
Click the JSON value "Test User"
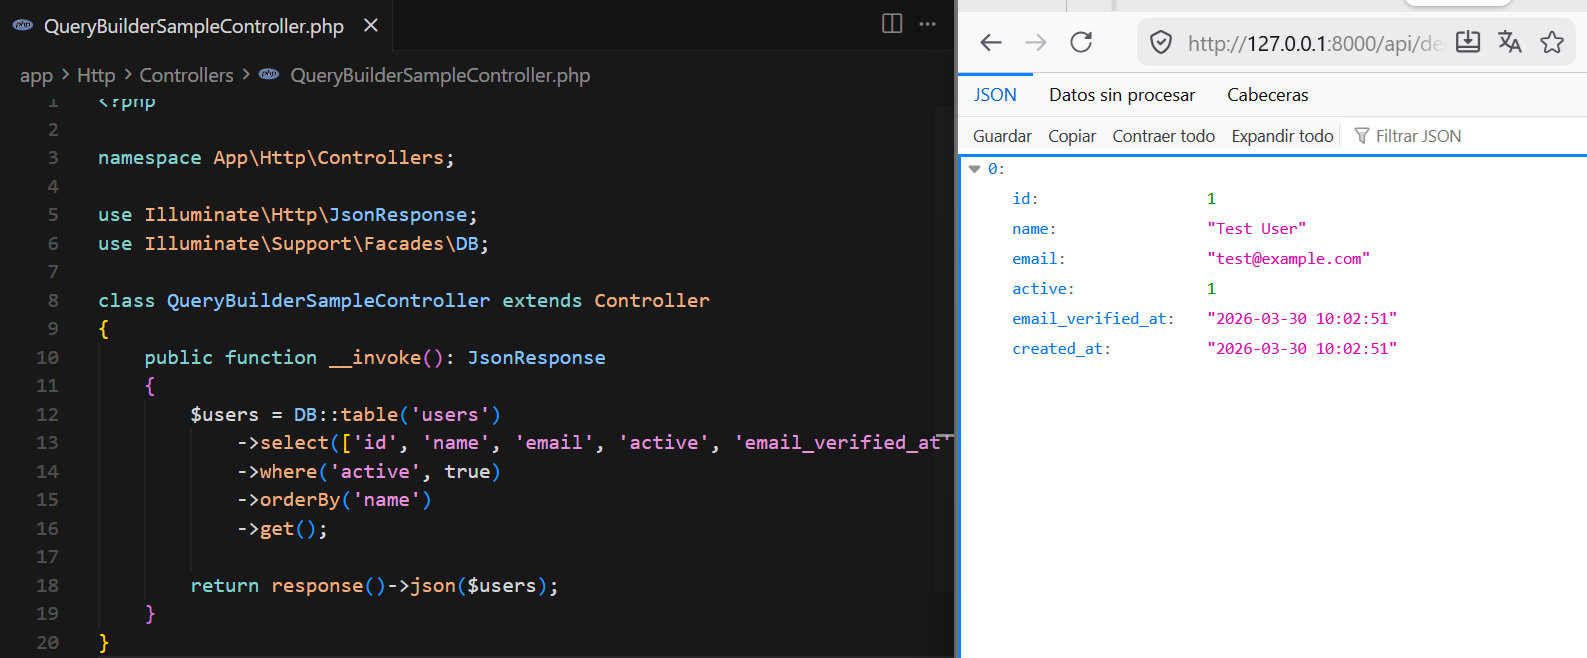click(x=1257, y=229)
